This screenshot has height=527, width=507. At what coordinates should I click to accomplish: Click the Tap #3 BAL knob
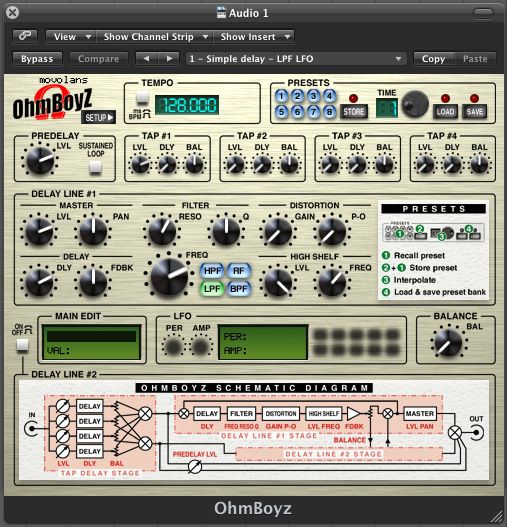(x=384, y=164)
